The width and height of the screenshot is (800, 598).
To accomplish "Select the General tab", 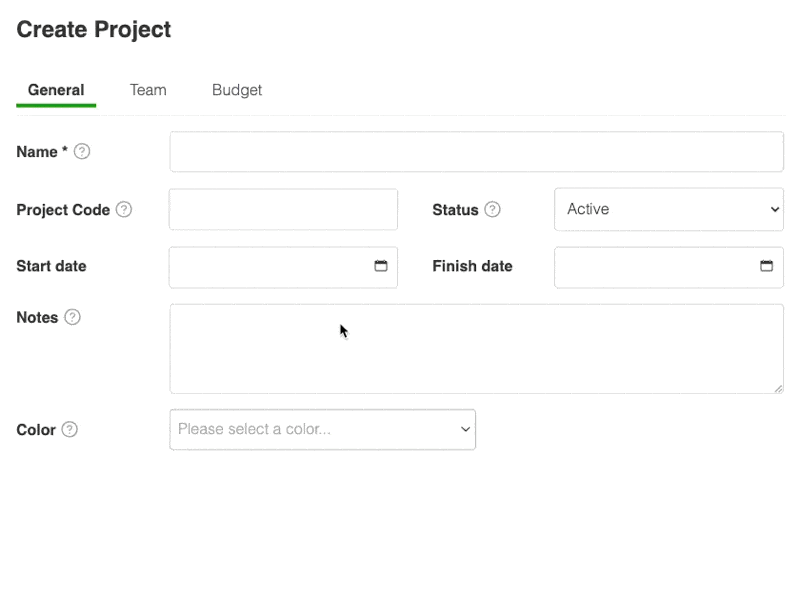I will tap(56, 90).
